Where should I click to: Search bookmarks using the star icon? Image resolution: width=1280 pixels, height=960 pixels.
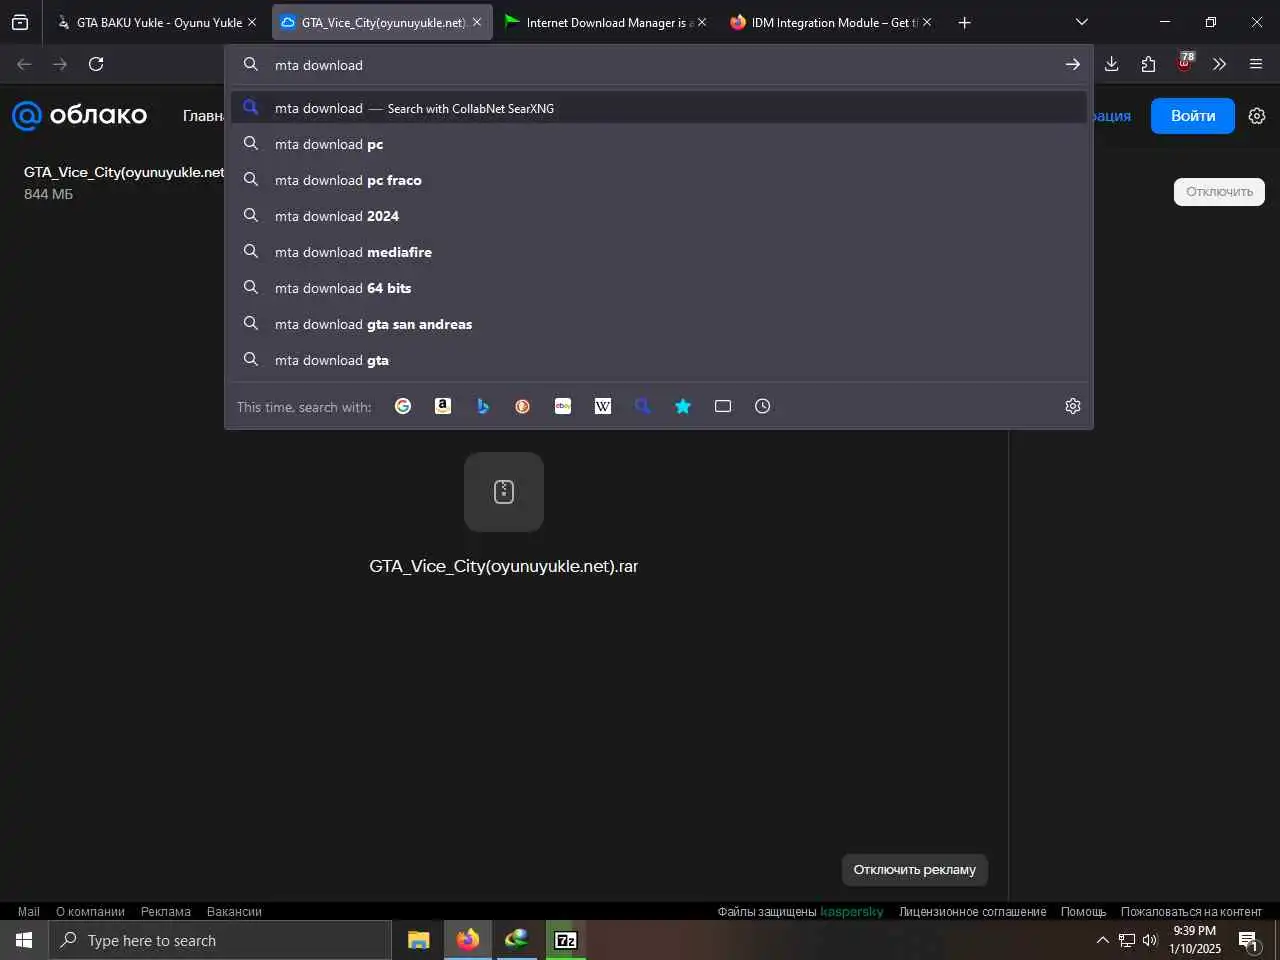[683, 406]
